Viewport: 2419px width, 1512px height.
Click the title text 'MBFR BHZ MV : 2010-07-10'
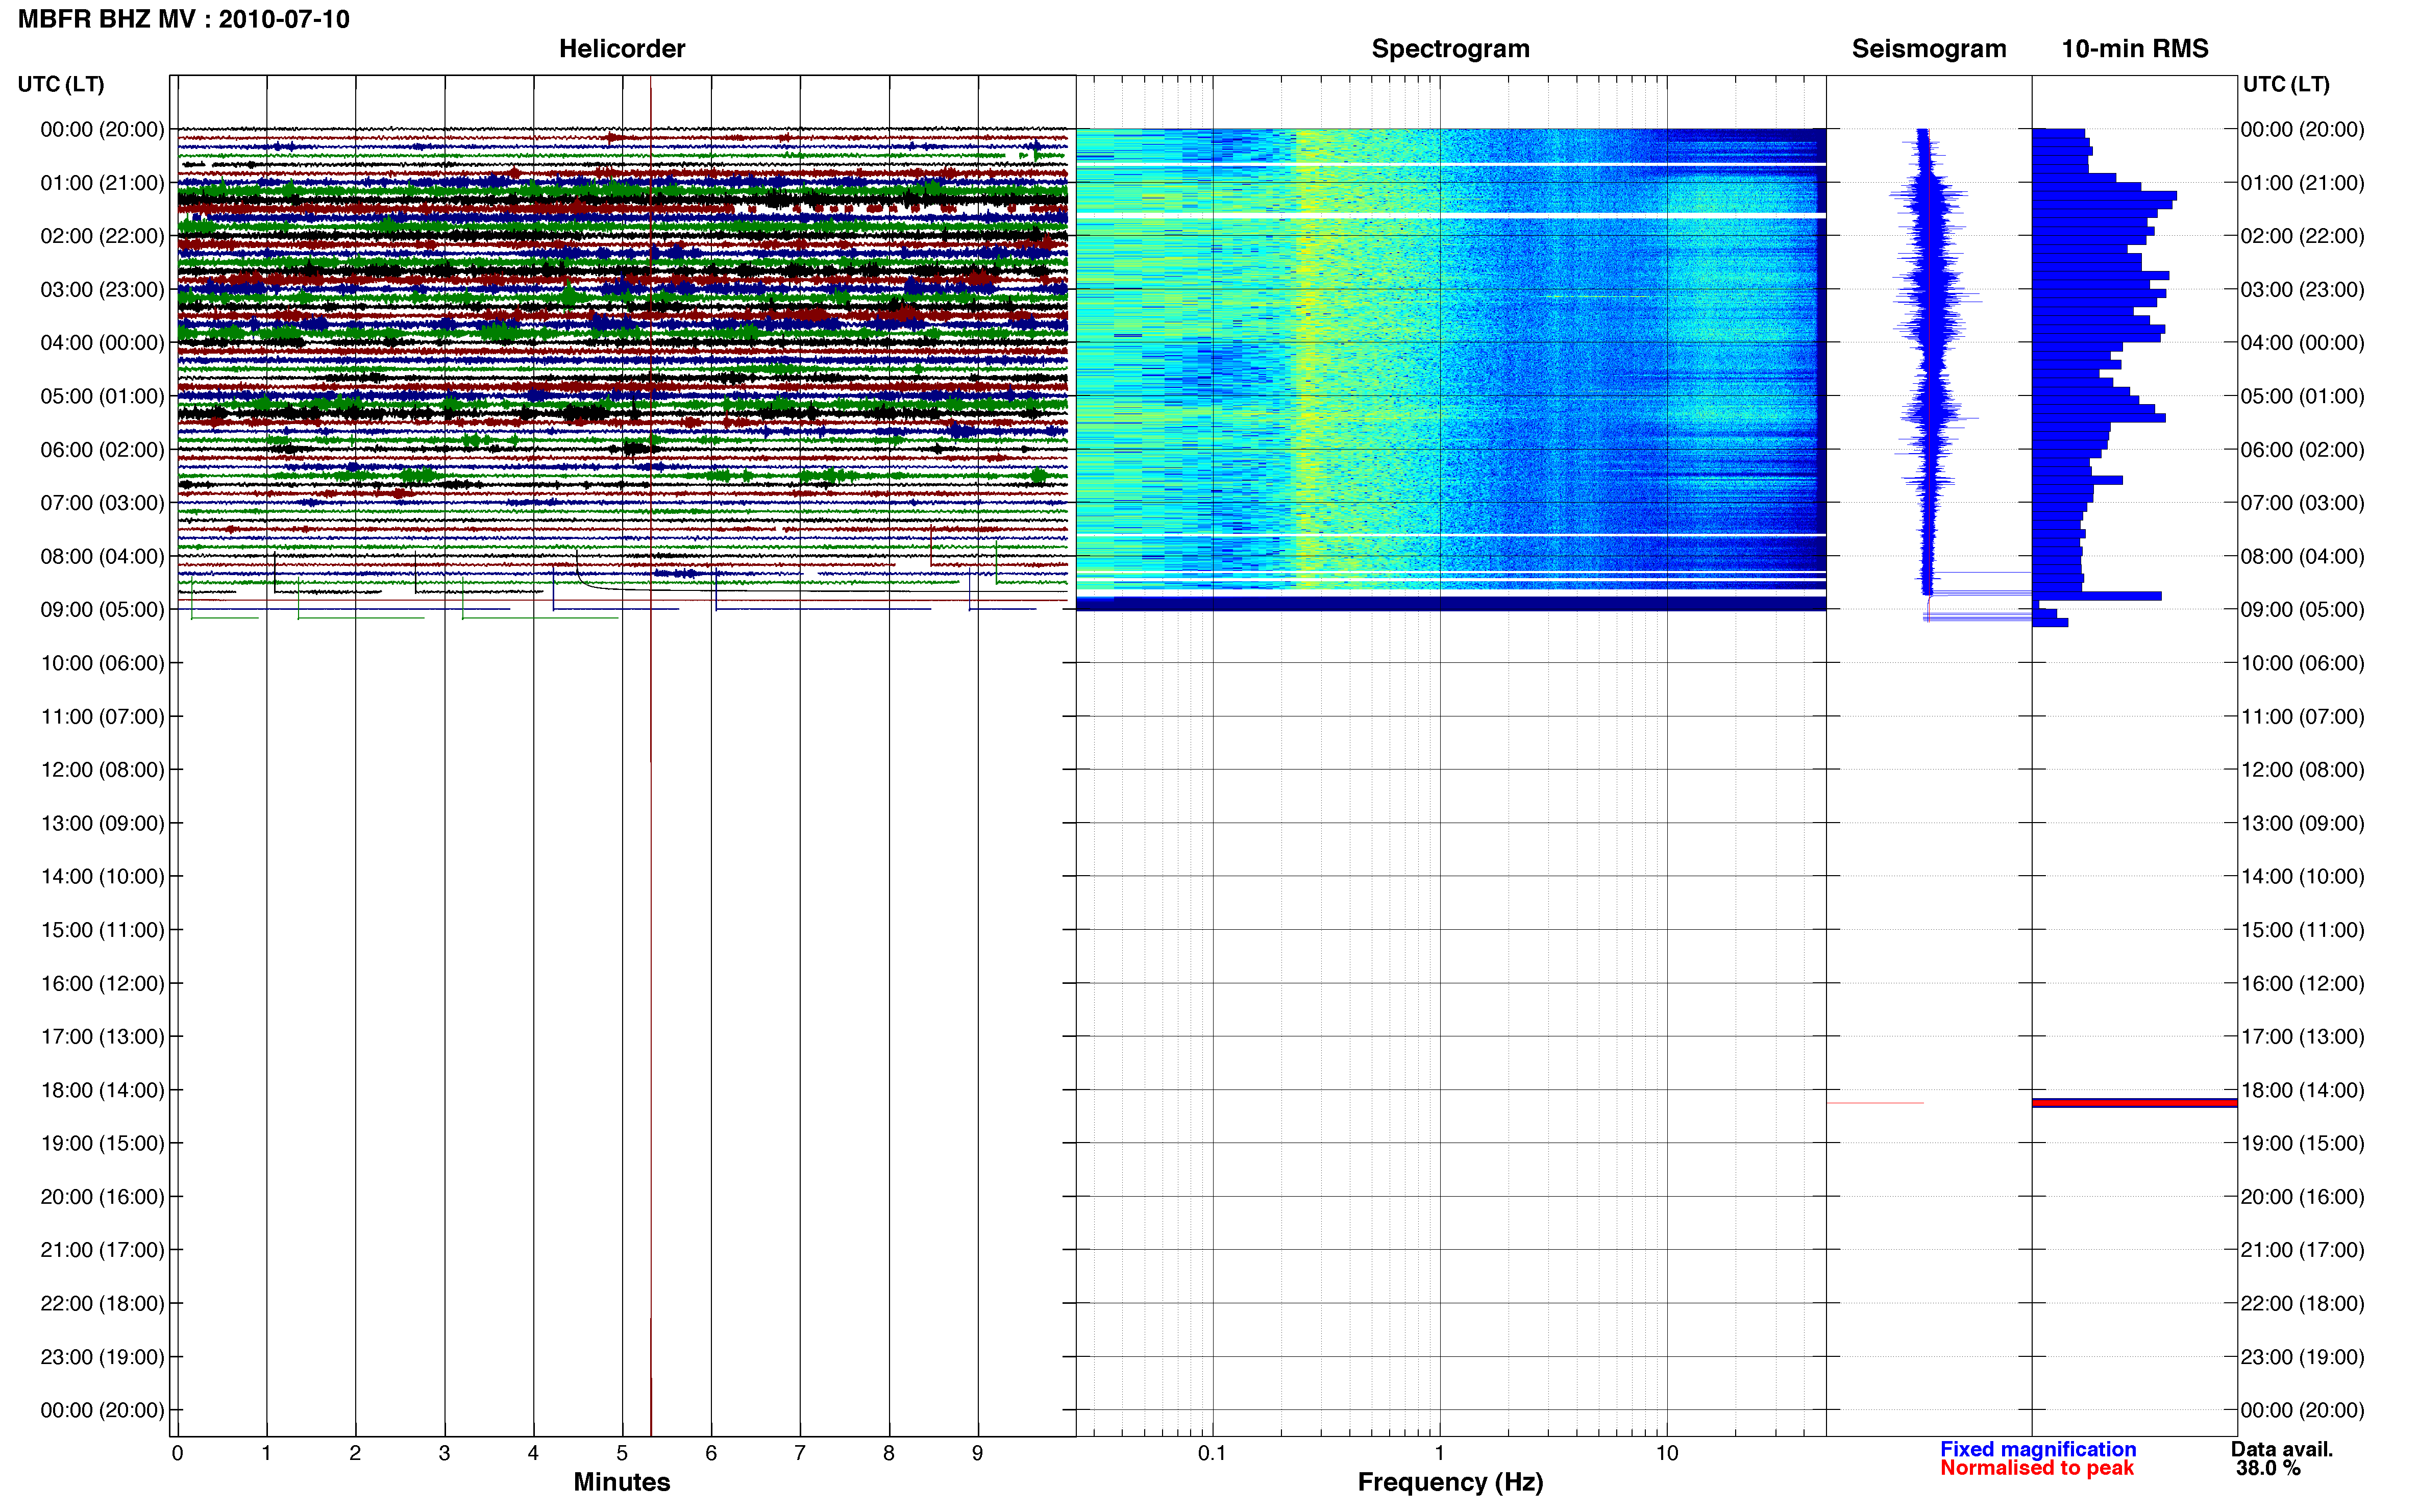pyautogui.click(x=184, y=19)
